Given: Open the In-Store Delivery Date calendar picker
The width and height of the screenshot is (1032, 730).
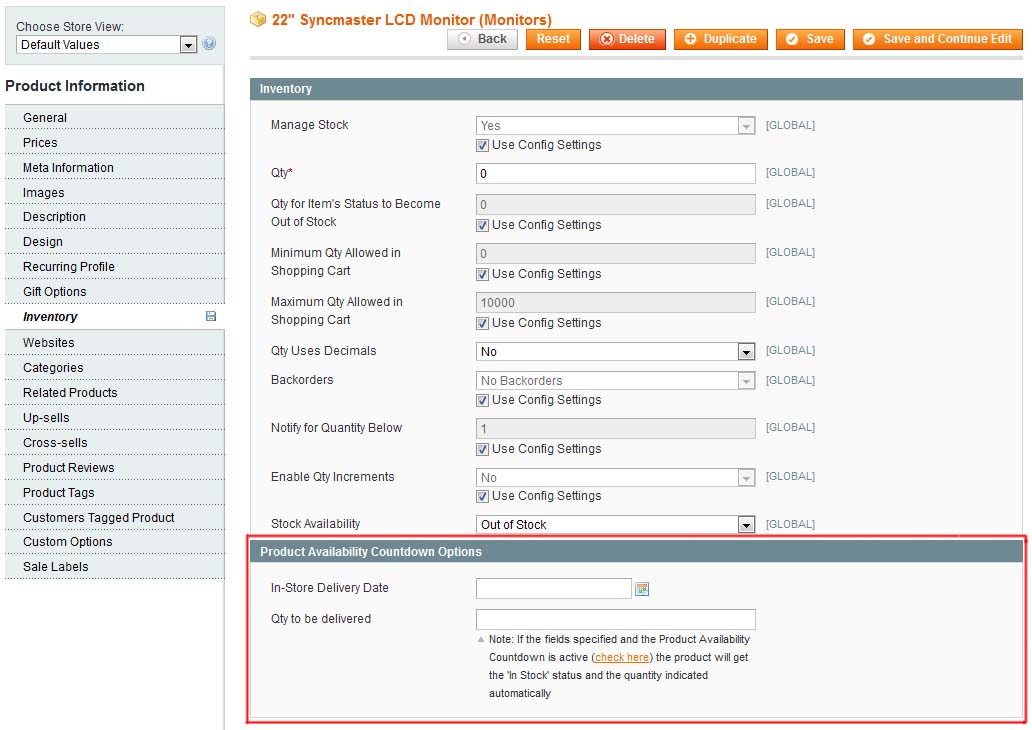Looking at the screenshot, I should pyautogui.click(x=642, y=589).
